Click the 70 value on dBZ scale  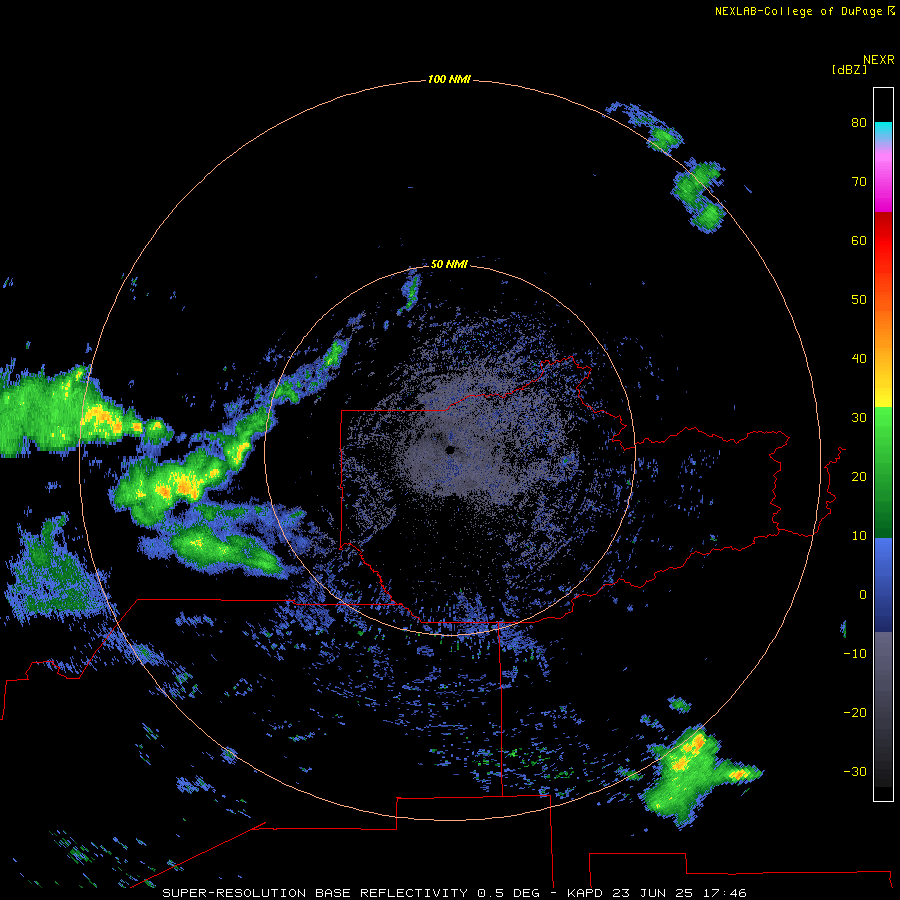pyautogui.click(x=859, y=181)
